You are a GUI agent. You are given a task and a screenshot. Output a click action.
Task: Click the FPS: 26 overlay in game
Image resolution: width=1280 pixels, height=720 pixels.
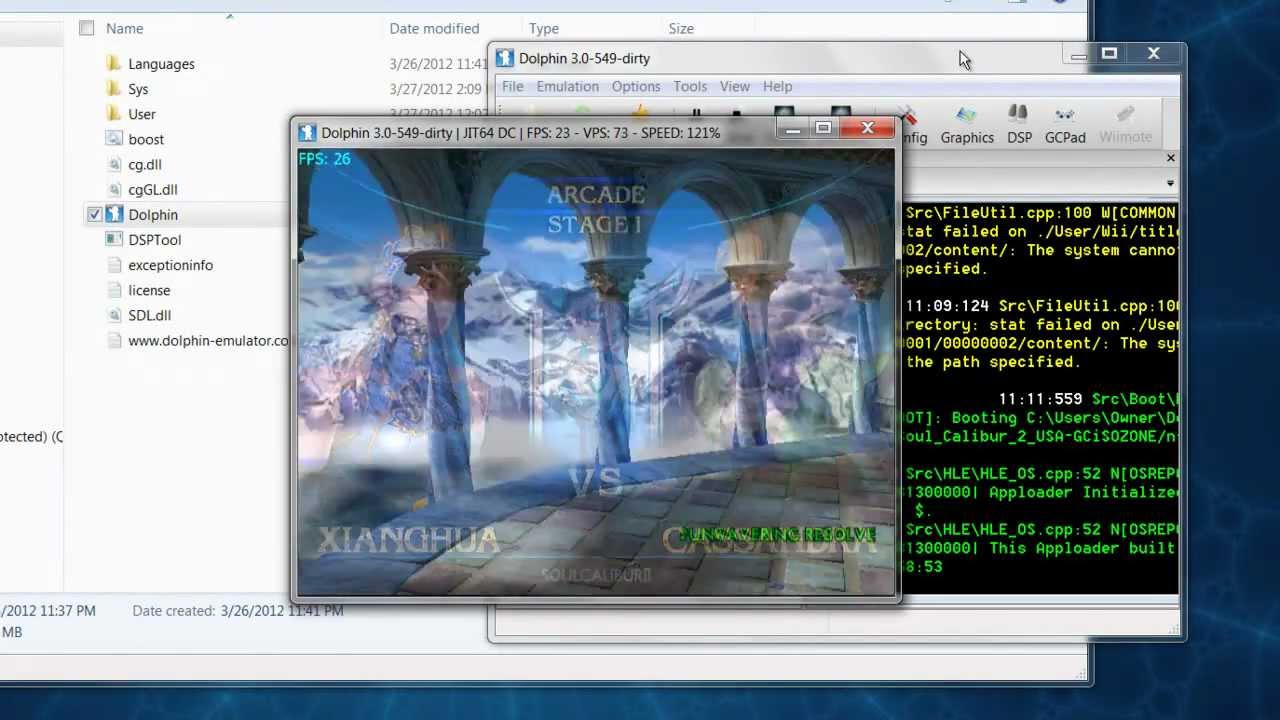[x=324, y=159]
